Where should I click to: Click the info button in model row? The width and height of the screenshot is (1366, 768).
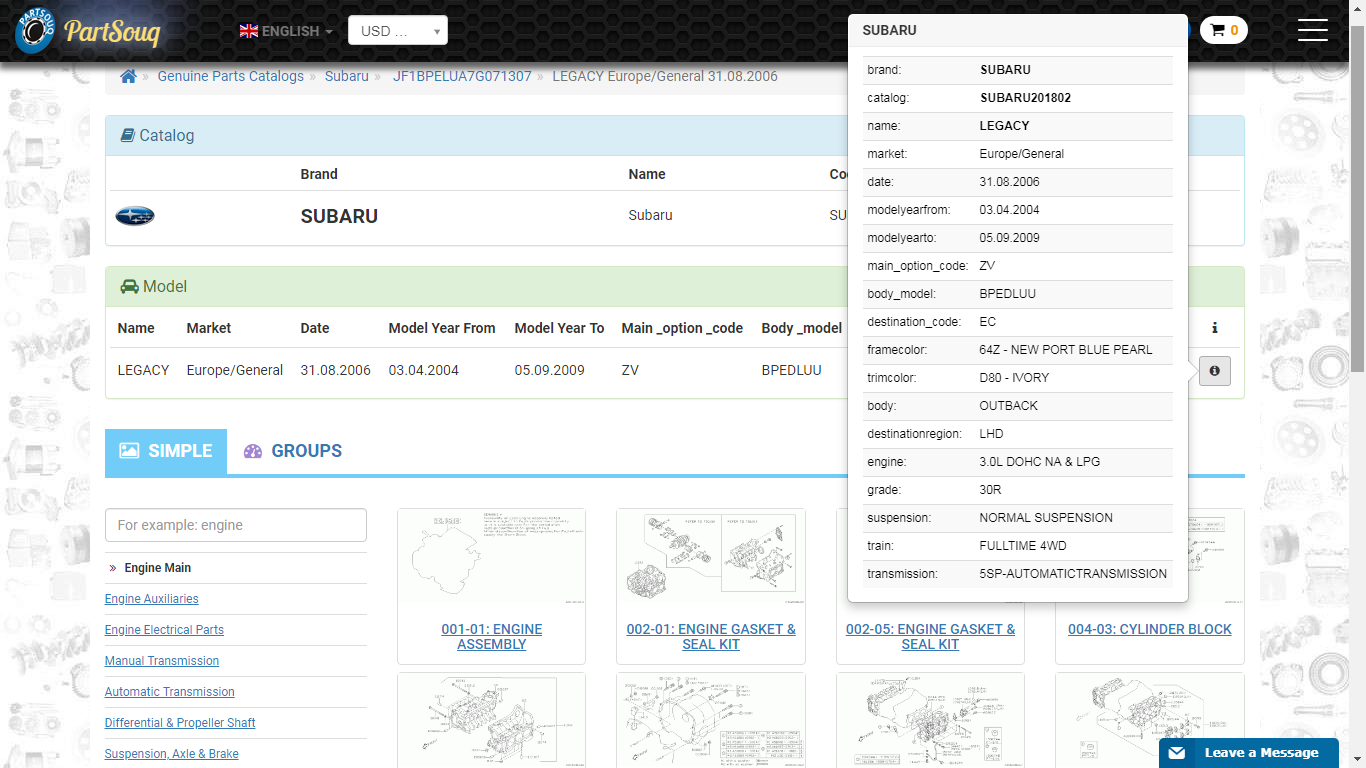tap(1214, 371)
